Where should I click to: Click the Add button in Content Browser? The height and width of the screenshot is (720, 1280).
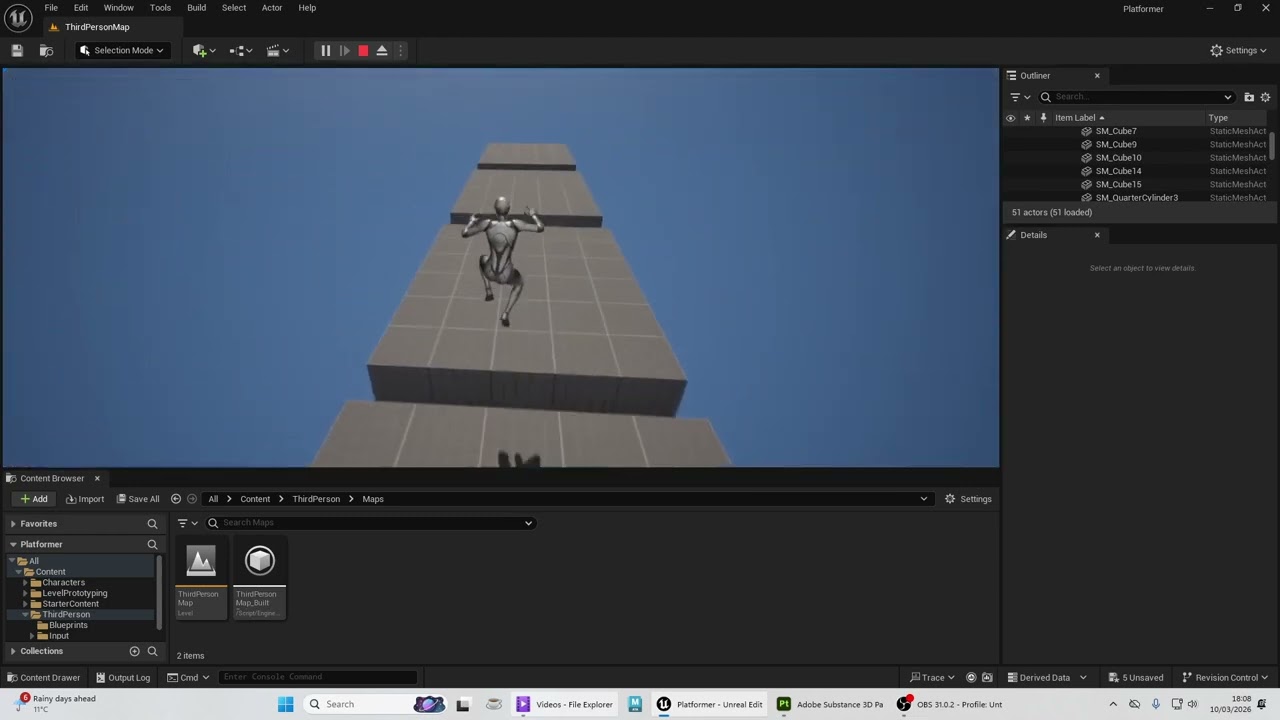[33, 499]
